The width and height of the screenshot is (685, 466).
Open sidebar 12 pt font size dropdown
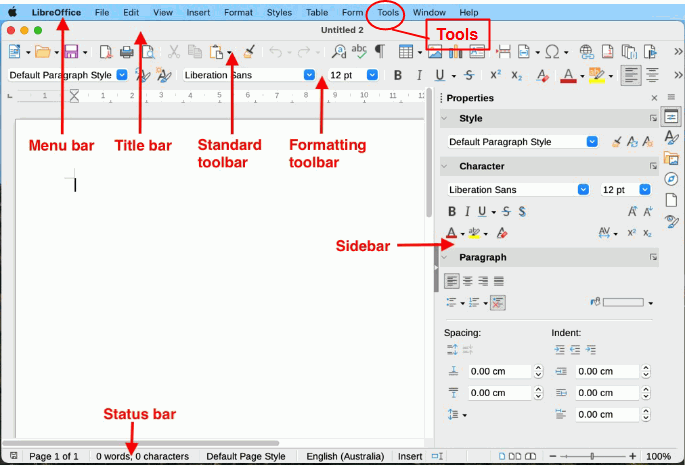click(x=645, y=190)
